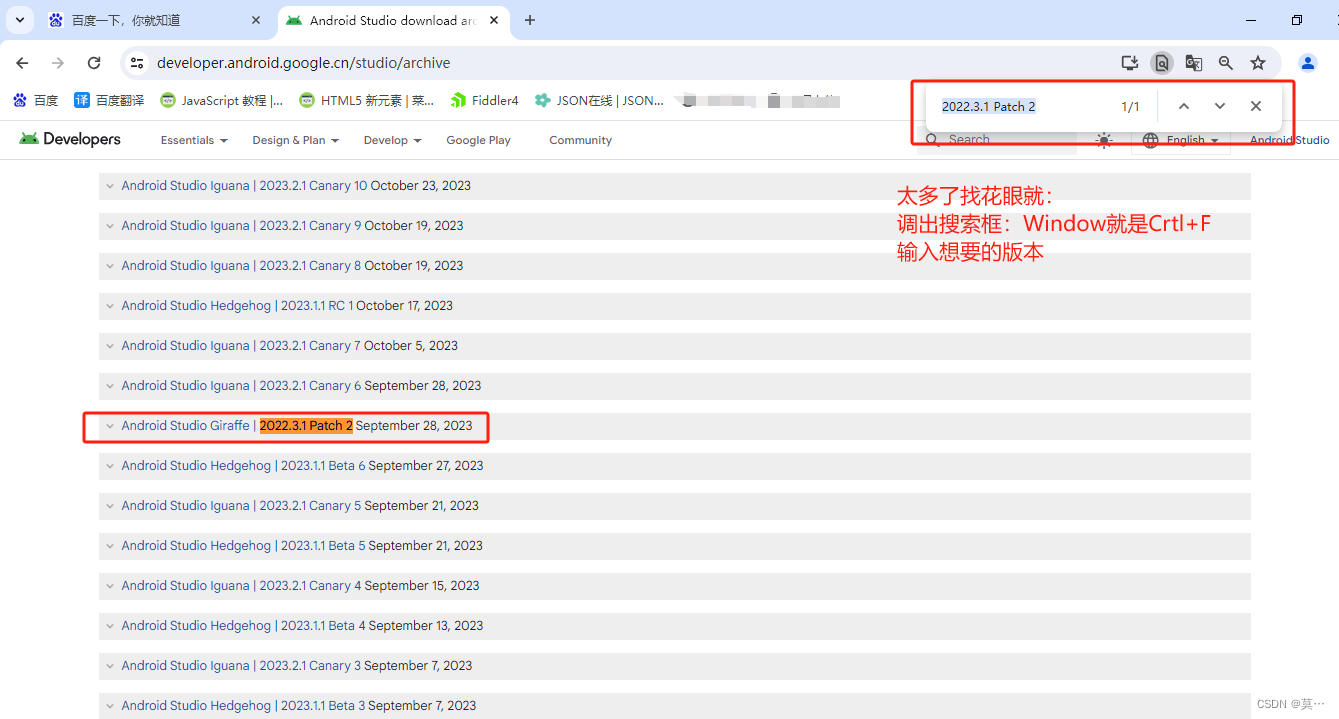The image size is (1339, 719).
Task: Open a new browser tab
Action: [530, 20]
